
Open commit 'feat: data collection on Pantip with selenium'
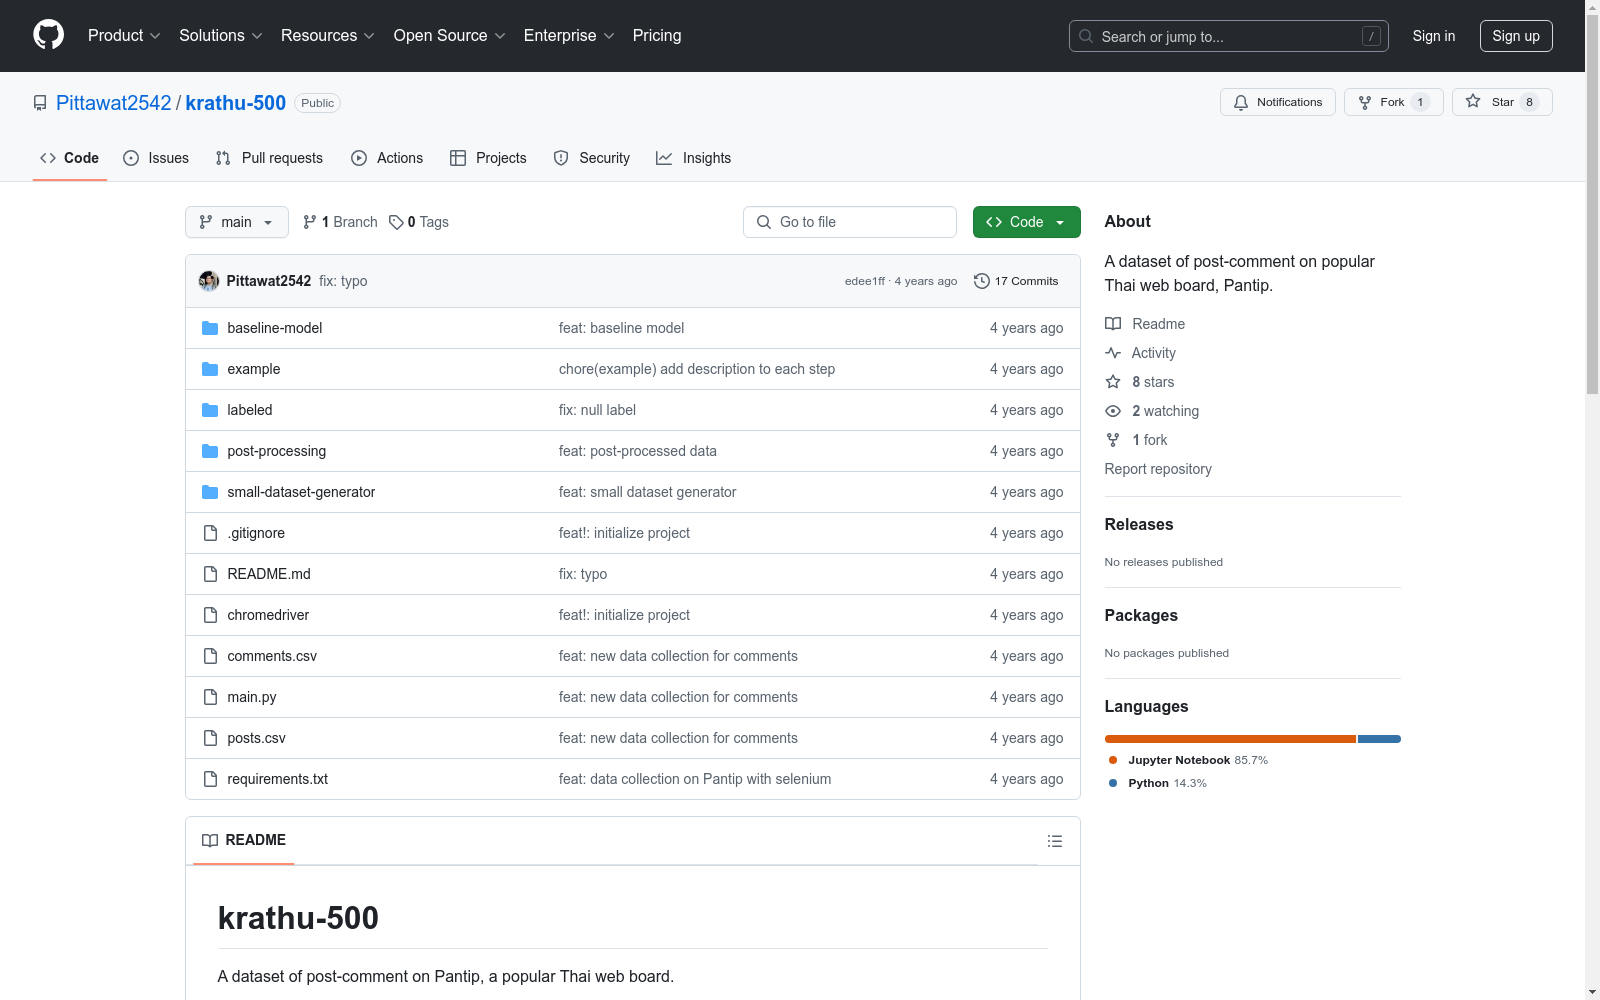[x=695, y=779]
